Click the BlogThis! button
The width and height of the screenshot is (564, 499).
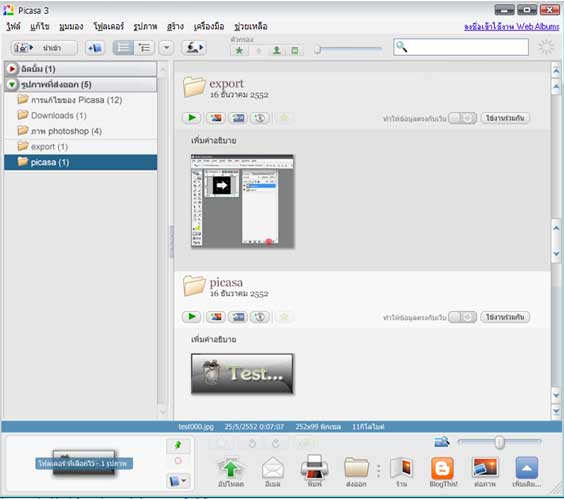tap(443, 472)
